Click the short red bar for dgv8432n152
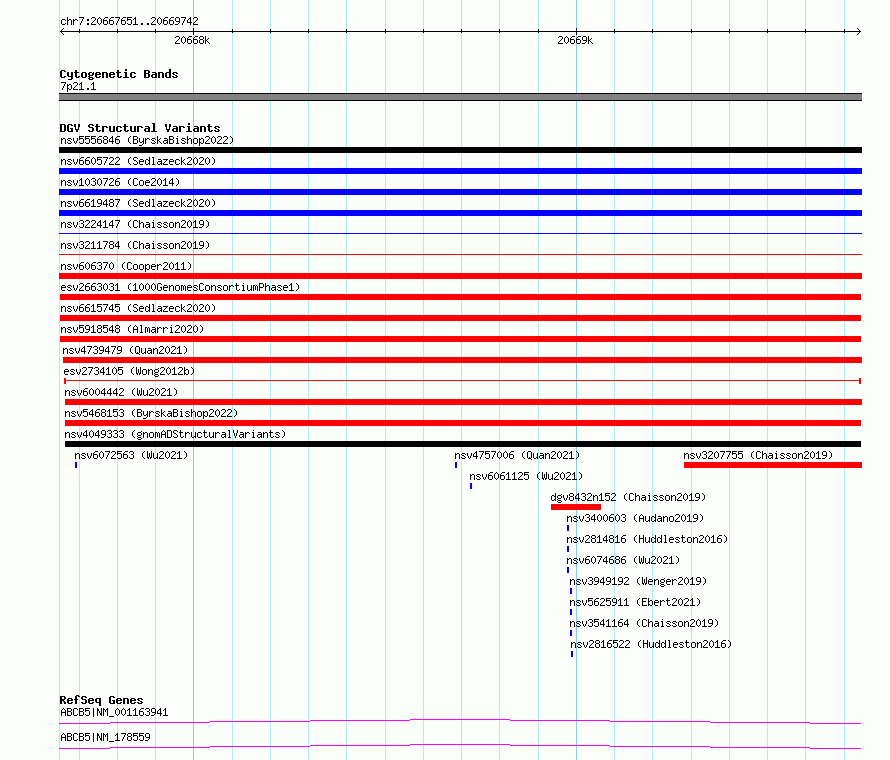890x760 pixels. 576,507
